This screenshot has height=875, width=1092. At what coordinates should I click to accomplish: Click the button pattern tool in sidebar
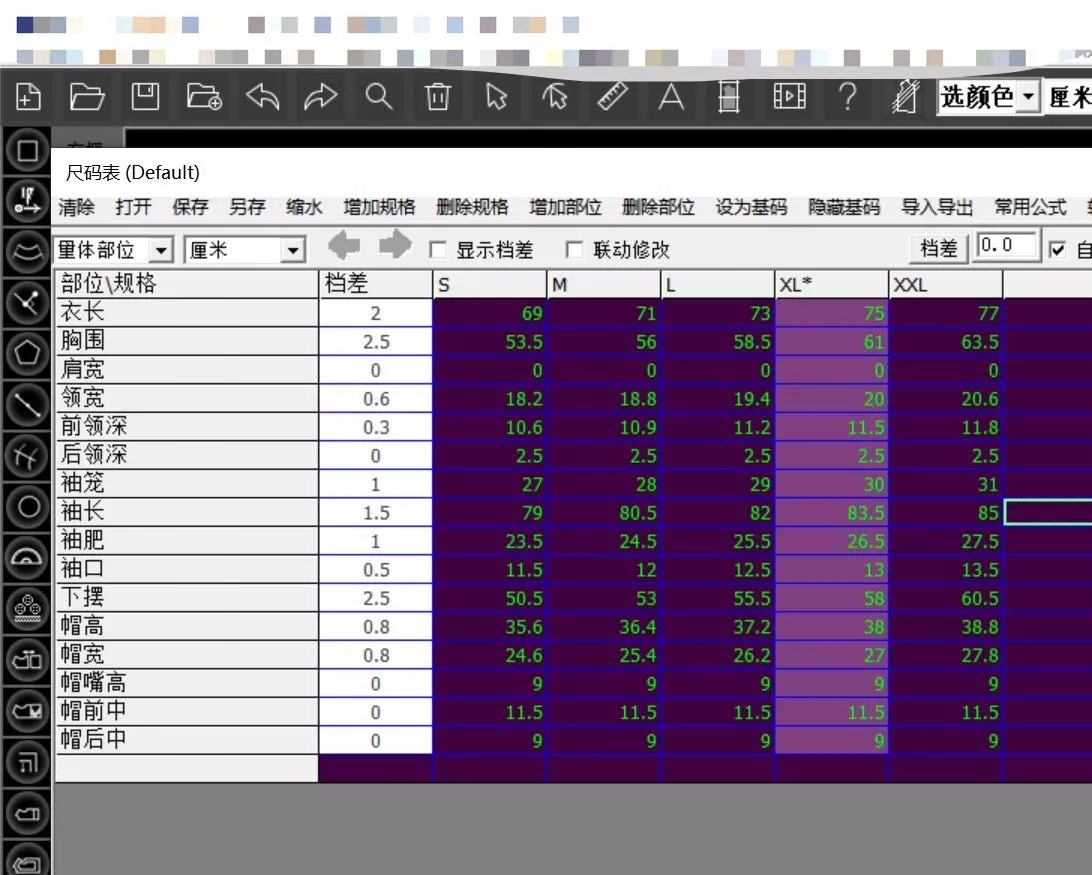point(27,608)
